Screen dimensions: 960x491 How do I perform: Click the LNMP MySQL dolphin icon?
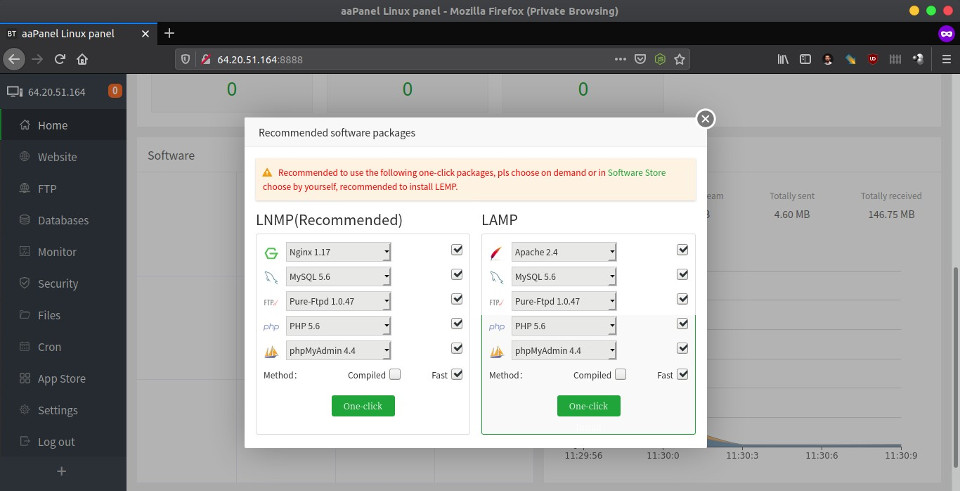coord(271,277)
